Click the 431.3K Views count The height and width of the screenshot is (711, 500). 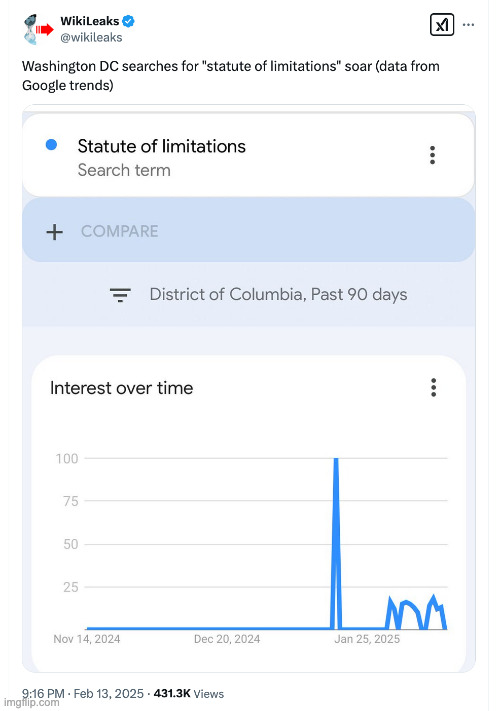click(x=189, y=693)
